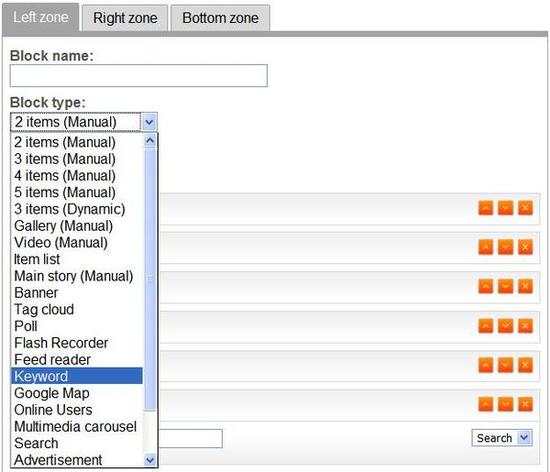Click move-down arrow icon in last block row
This screenshot has width=550, height=472.
click(505, 404)
